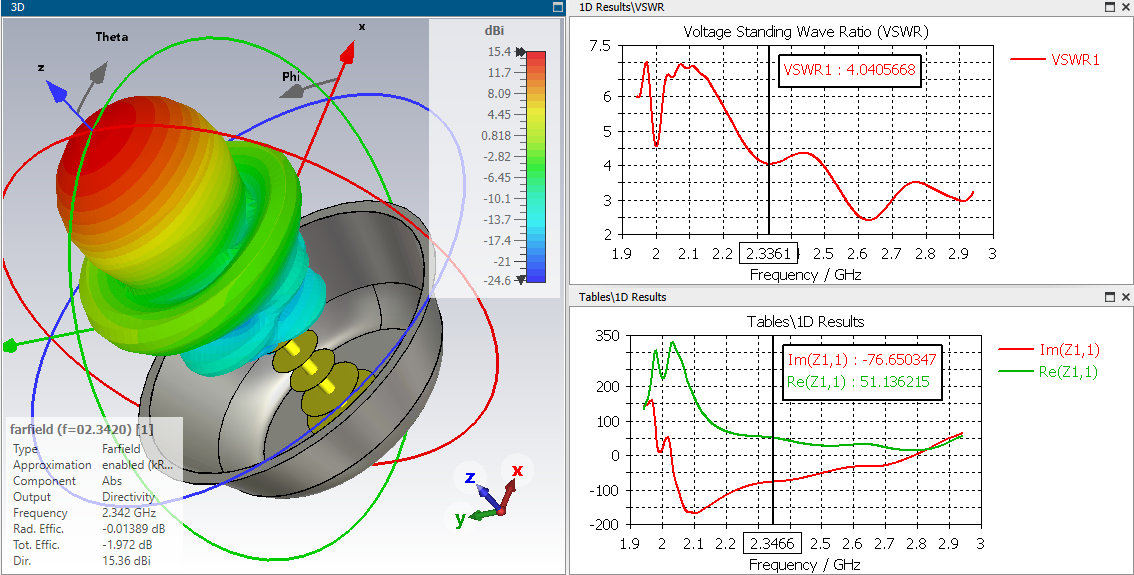The image size is (1134, 575).
Task: Maximize the 3D farfield view window
Action: click(x=558, y=7)
